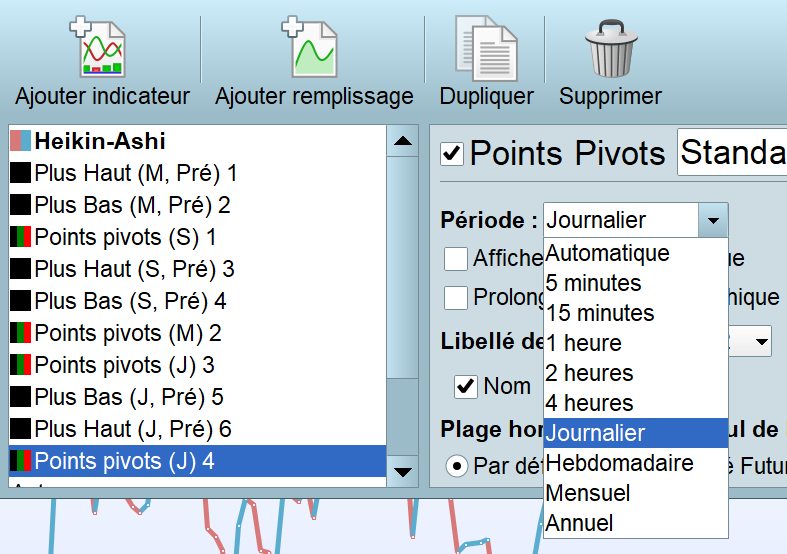Select 15 minutes period option
The width and height of the screenshot is (787, 554).
tap(600, 313)
